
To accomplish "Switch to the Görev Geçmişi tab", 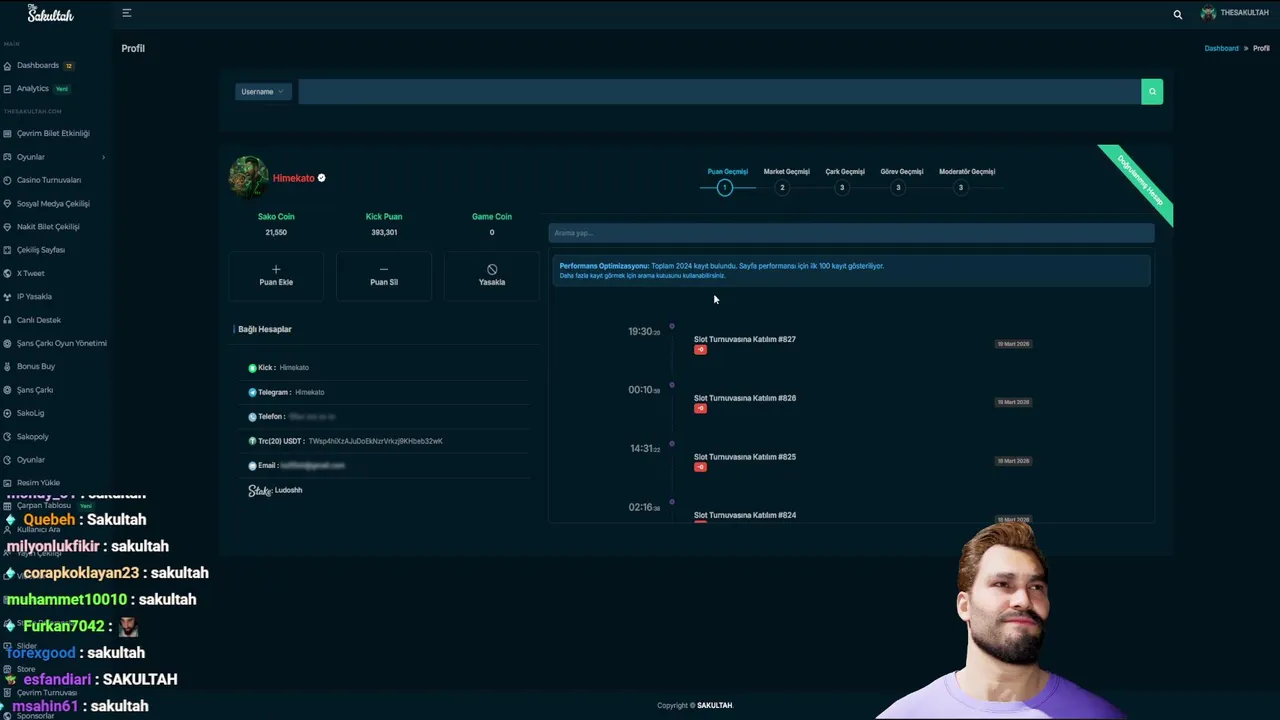I will coord(901,180).
